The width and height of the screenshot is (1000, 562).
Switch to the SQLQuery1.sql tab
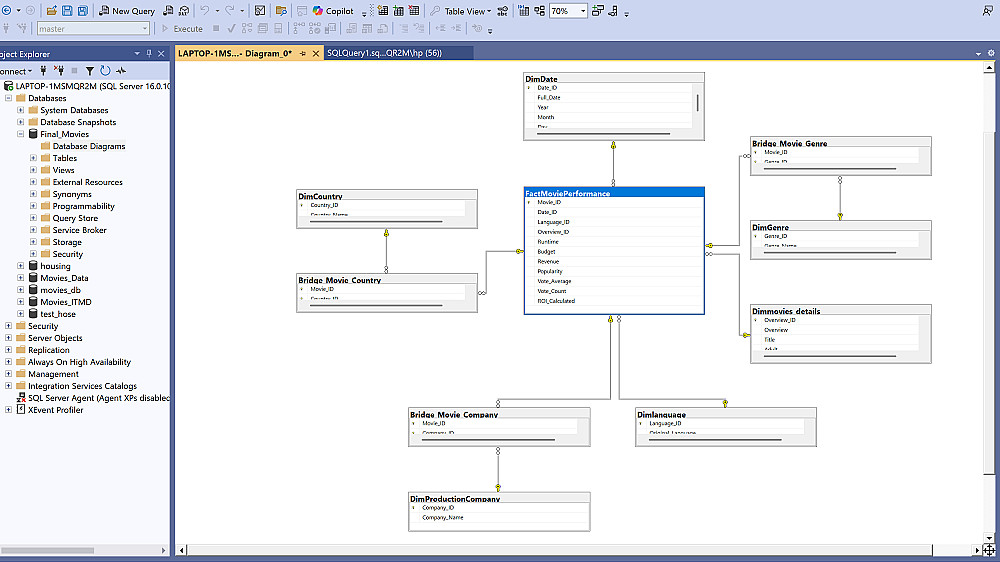(384, 53)
